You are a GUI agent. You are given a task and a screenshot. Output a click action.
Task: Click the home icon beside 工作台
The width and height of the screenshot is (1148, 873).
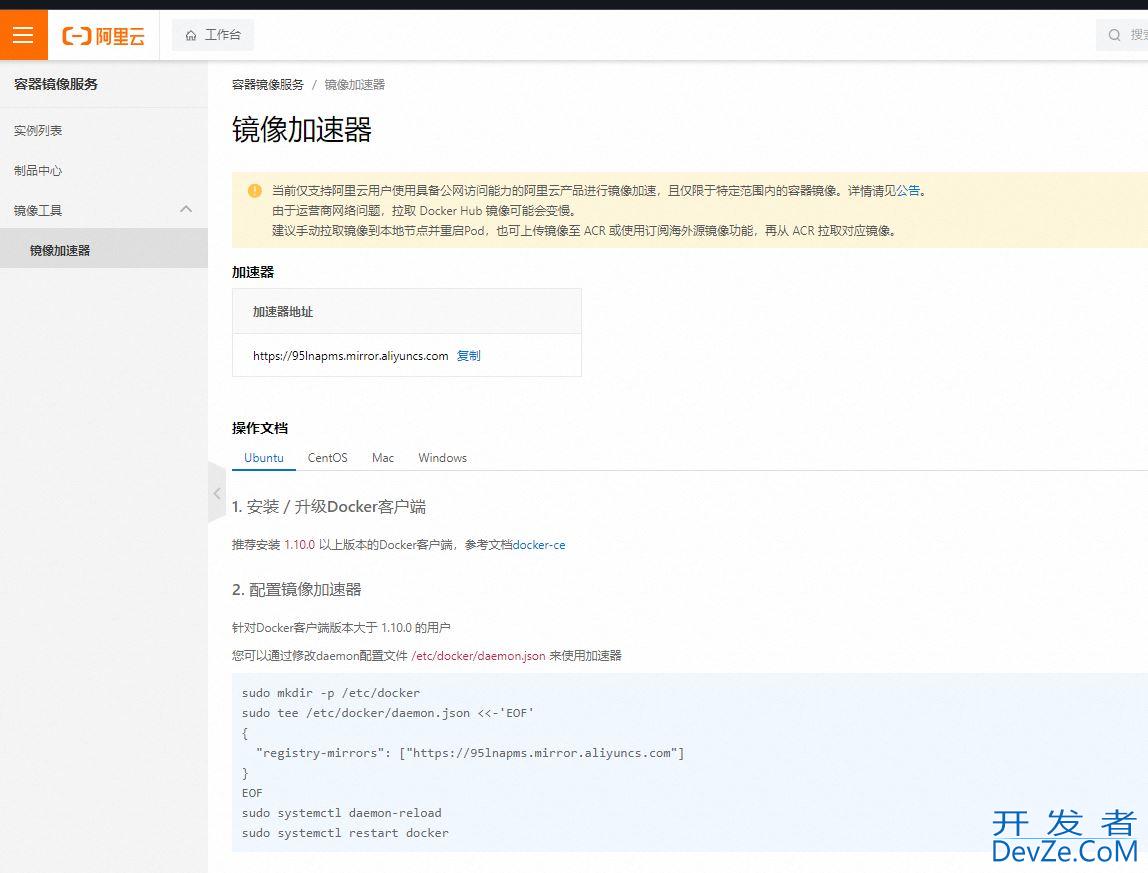191,35
